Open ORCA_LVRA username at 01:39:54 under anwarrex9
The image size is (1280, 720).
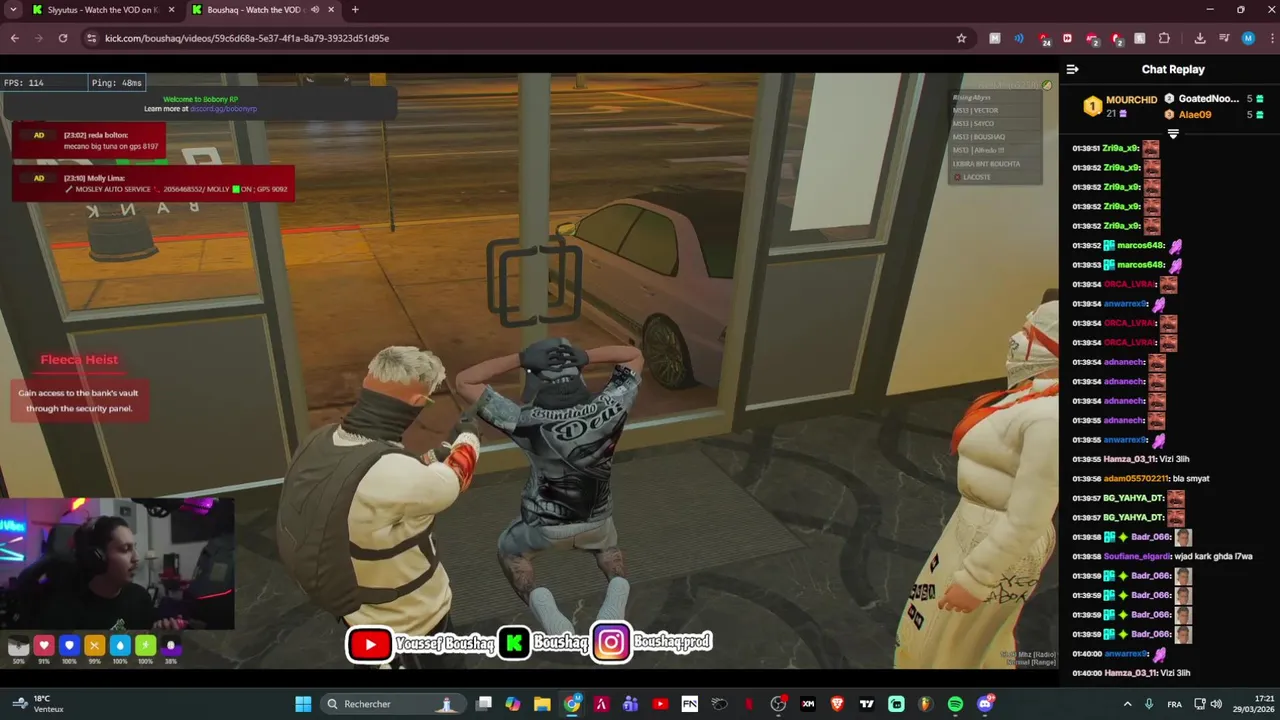(1129, 324)
